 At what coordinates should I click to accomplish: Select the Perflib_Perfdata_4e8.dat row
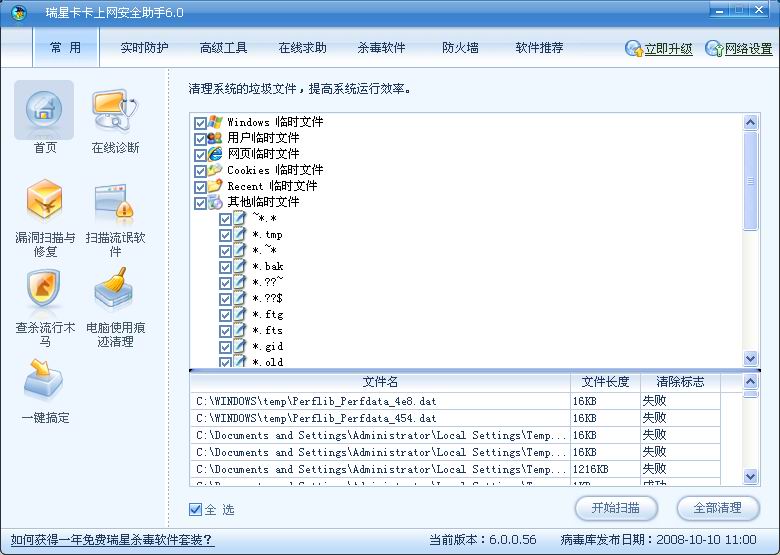point(455,401)
